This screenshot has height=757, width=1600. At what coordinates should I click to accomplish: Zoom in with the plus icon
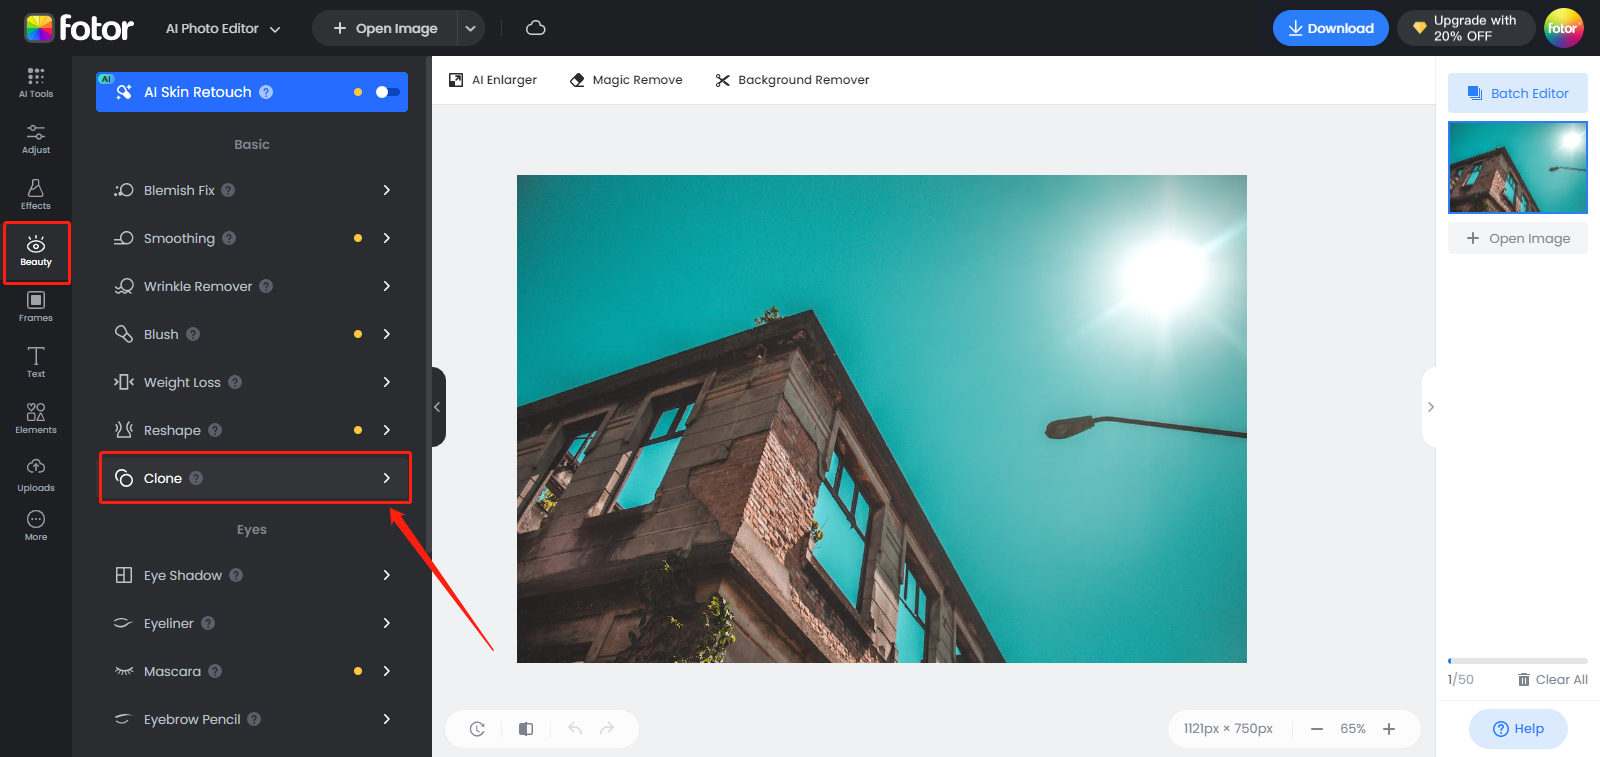pyautogui.click(x=1389, y=729)
